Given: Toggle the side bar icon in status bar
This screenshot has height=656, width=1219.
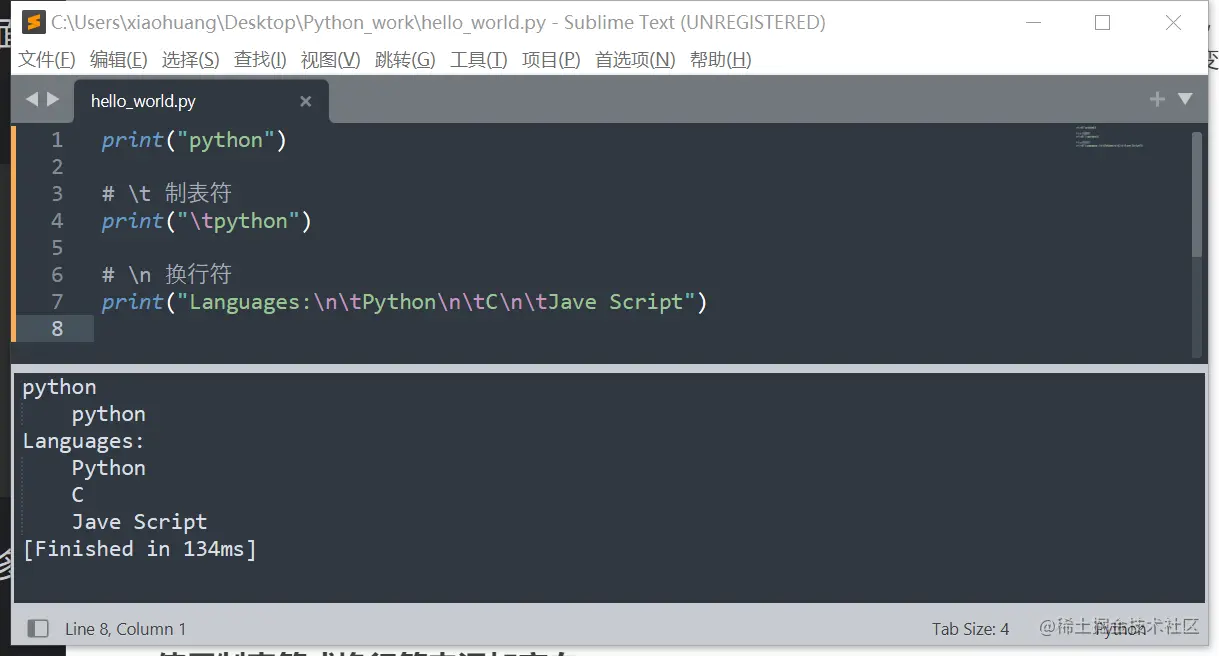Looking at the screenshot, I should pyautogui.click(x=38, y=629).
